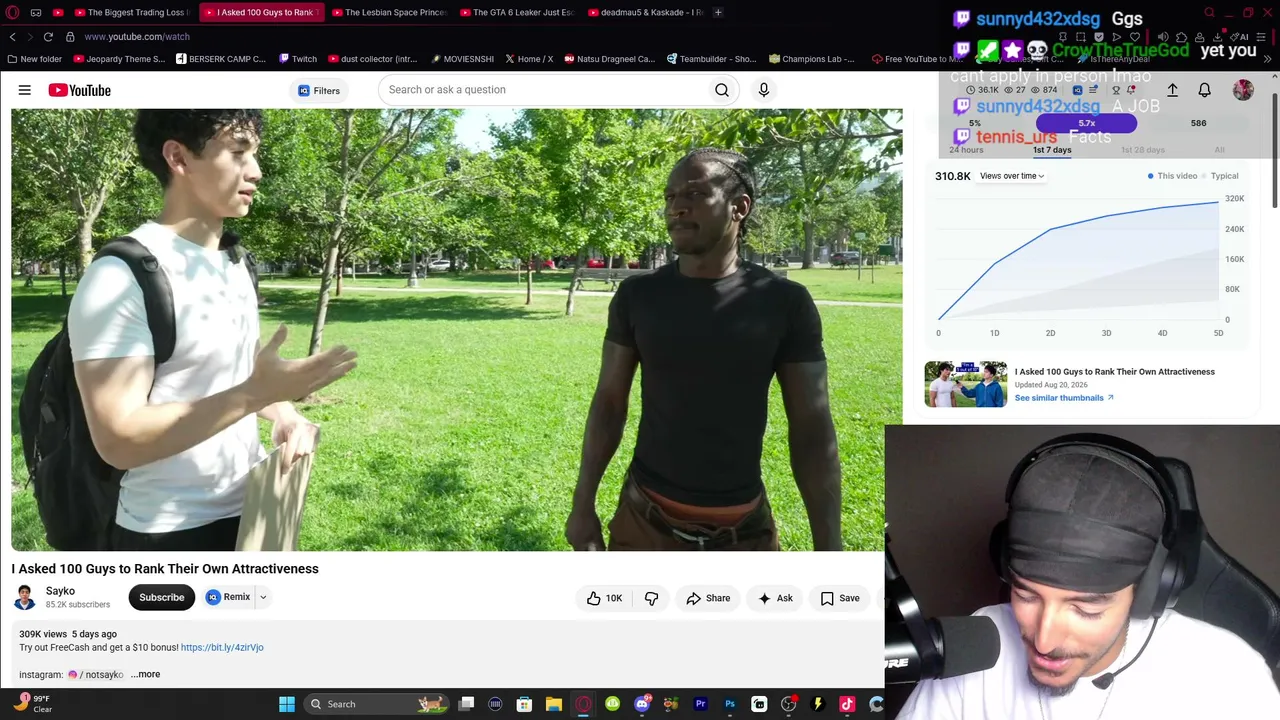Open the dust collector bookmark
The image size is (1280, 720).
click(x=373, y=59)
